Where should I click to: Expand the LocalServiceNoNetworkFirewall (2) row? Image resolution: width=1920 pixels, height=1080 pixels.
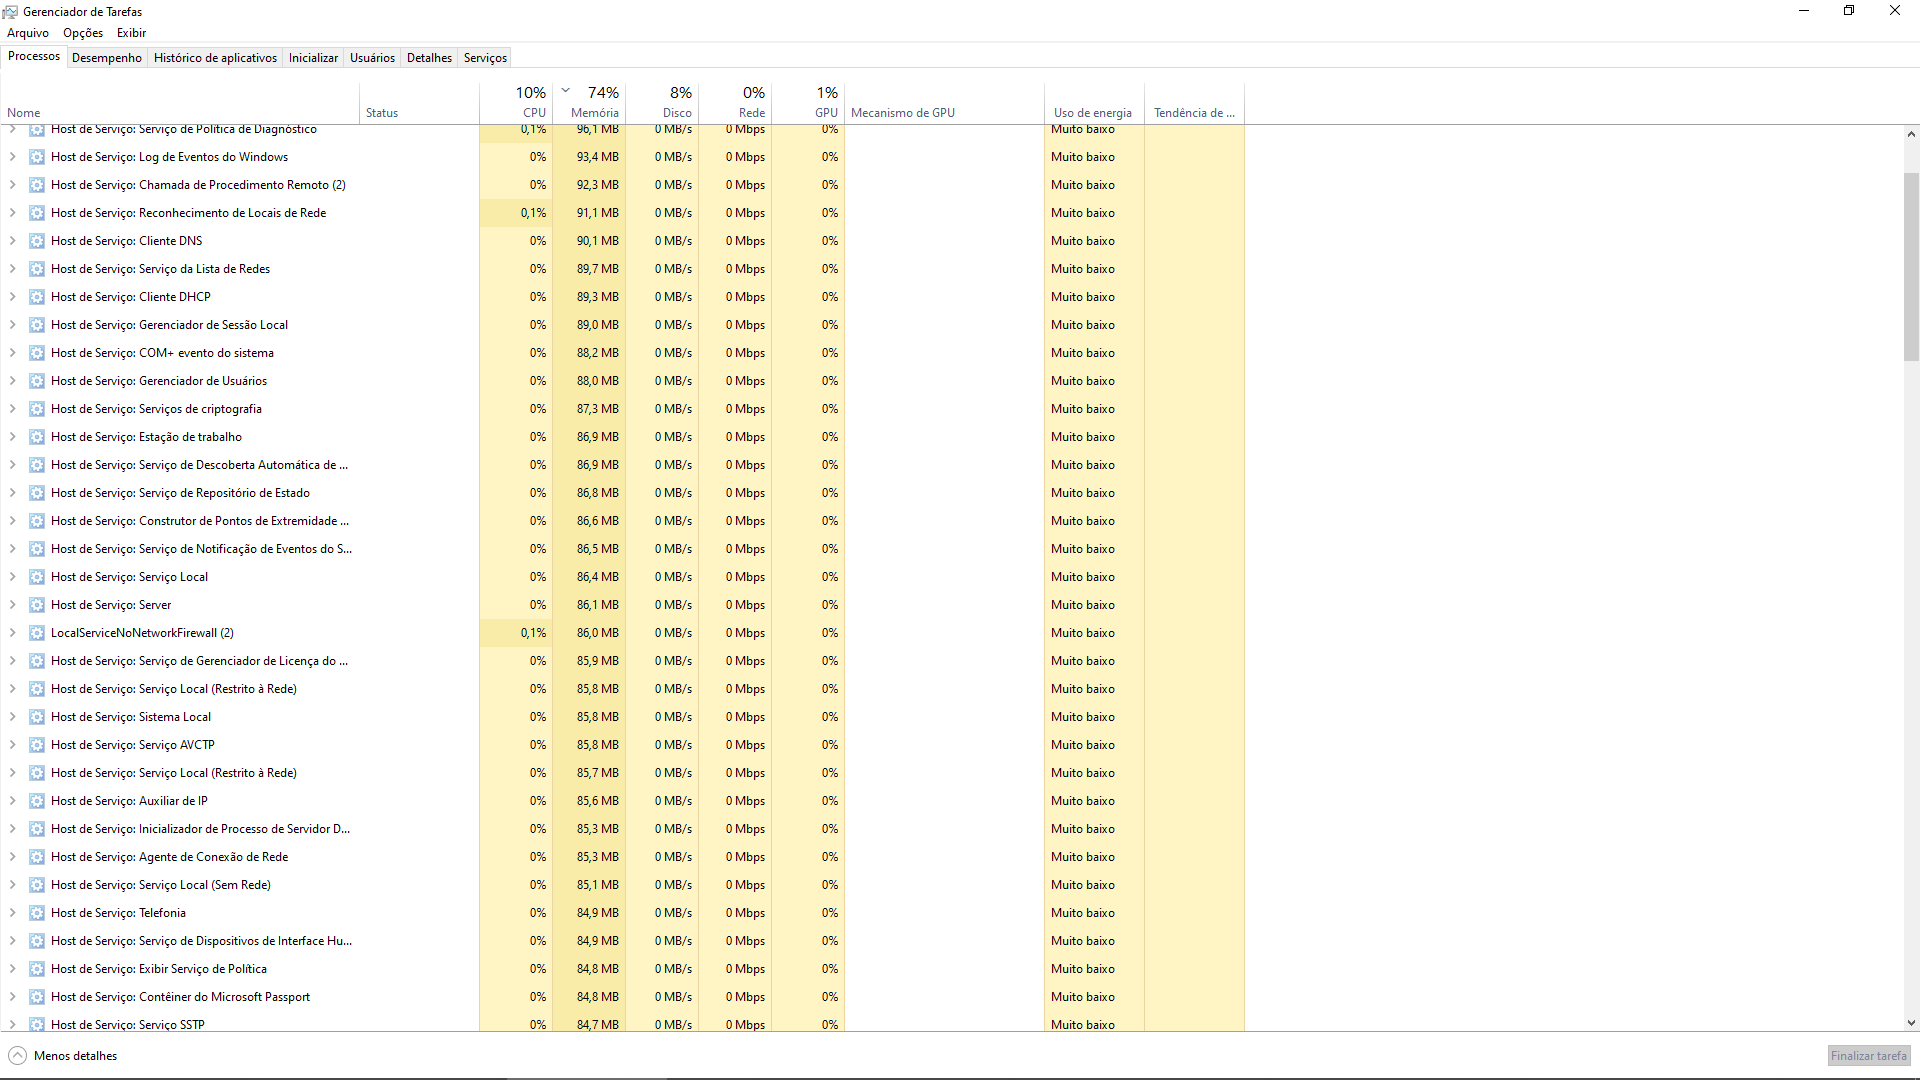point(13,633)
